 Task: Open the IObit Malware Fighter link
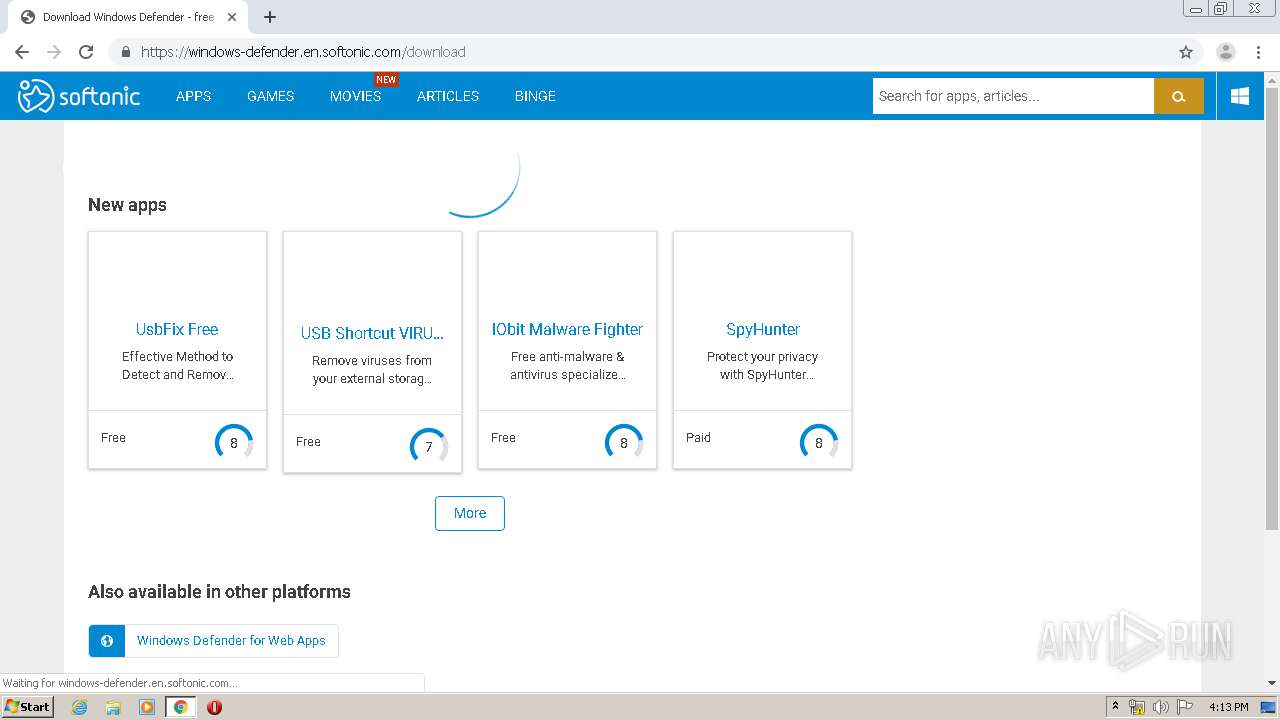(x=567, y=329)
